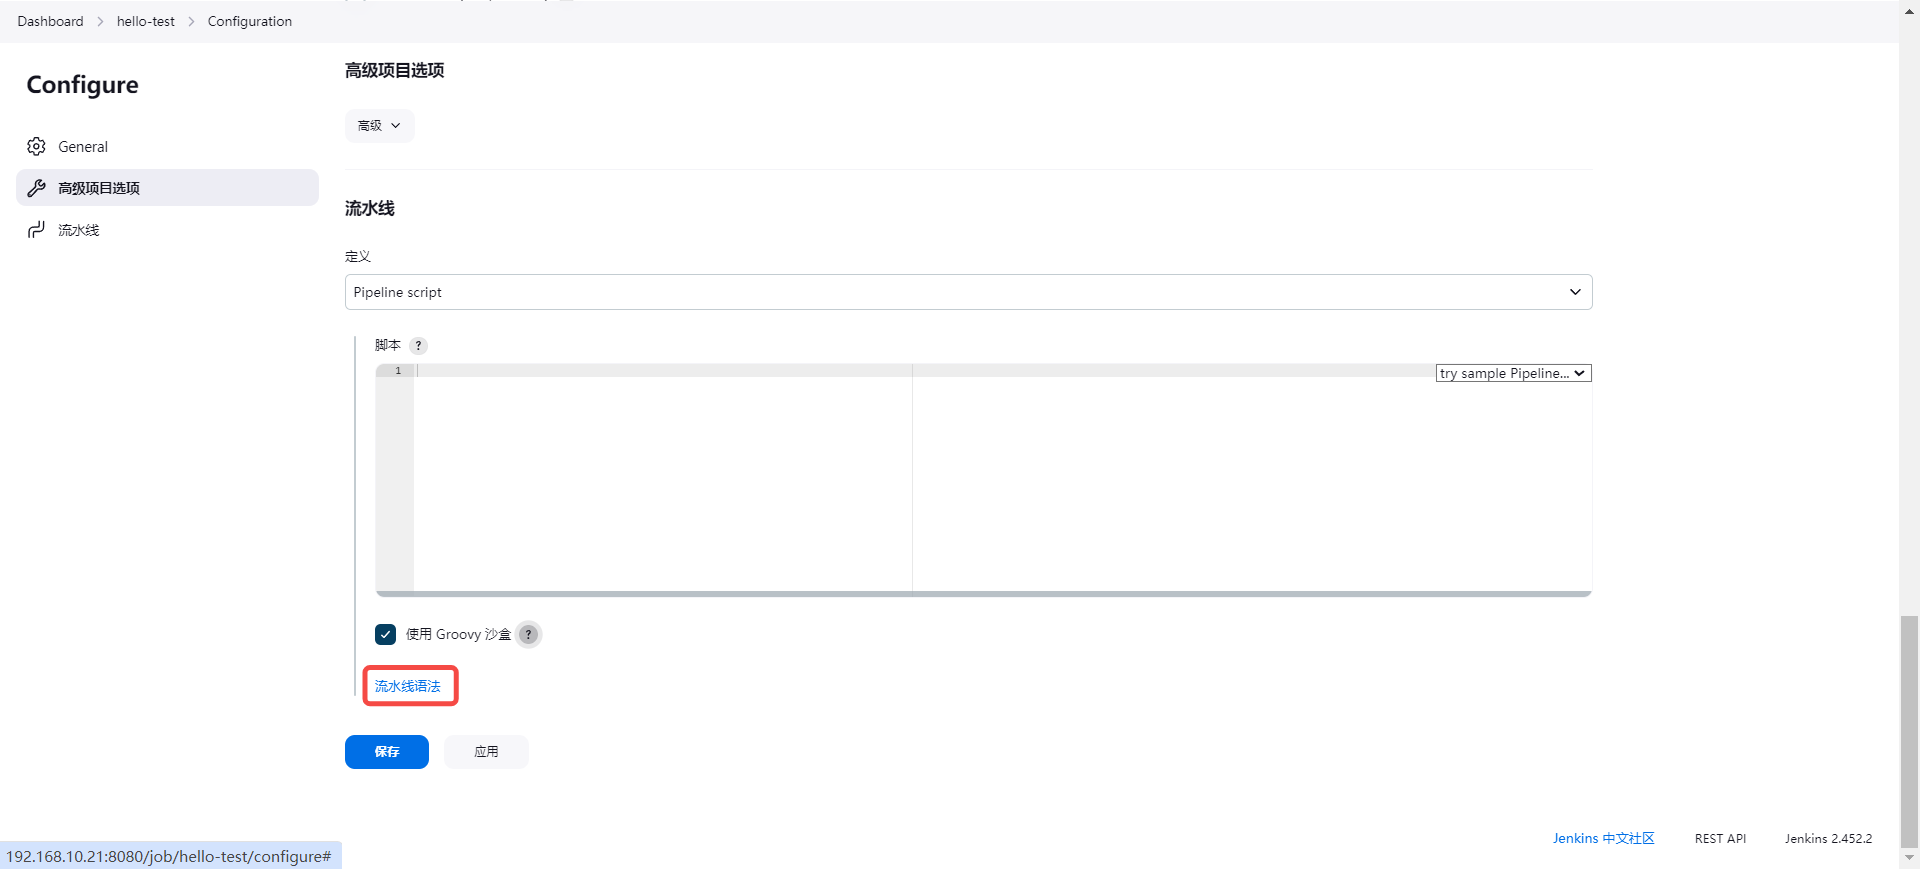Open help for Groovy sandbox option
The image size is (1920, 869).
coord(529,634)
